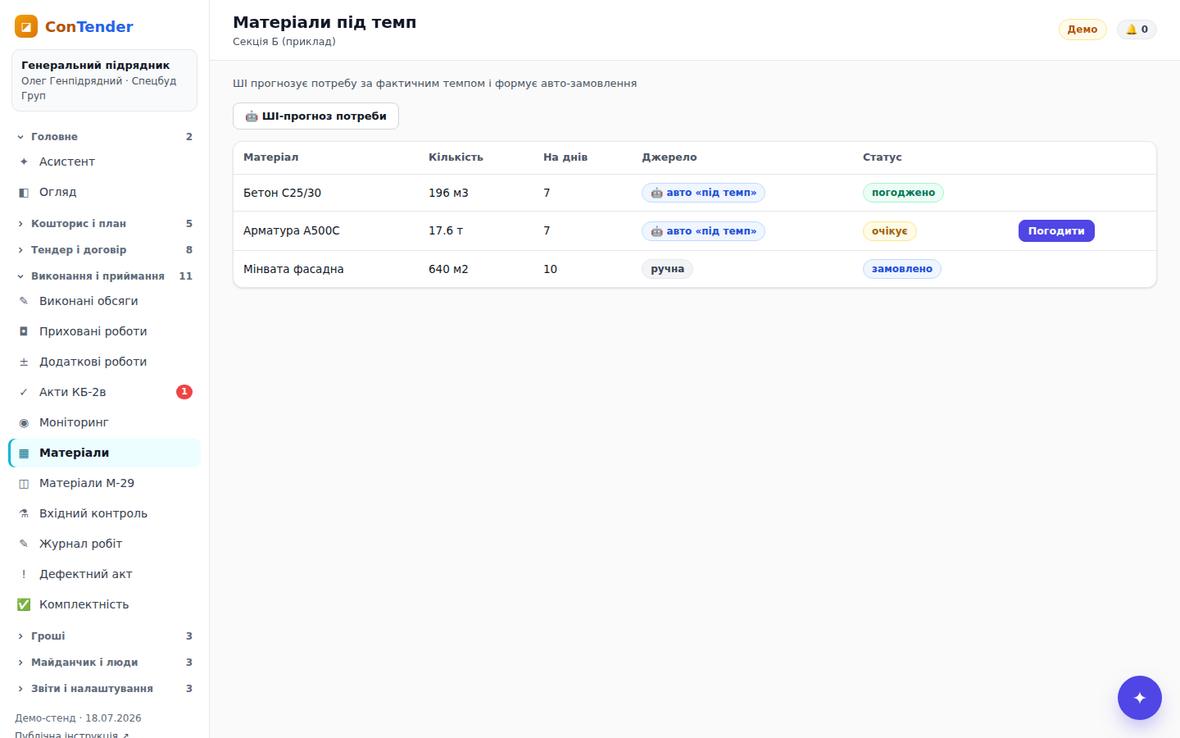The height and width of the screenshot is (738, 1180).
Task: Click the Приховані роботи icon
Action: tap(23, 332)
